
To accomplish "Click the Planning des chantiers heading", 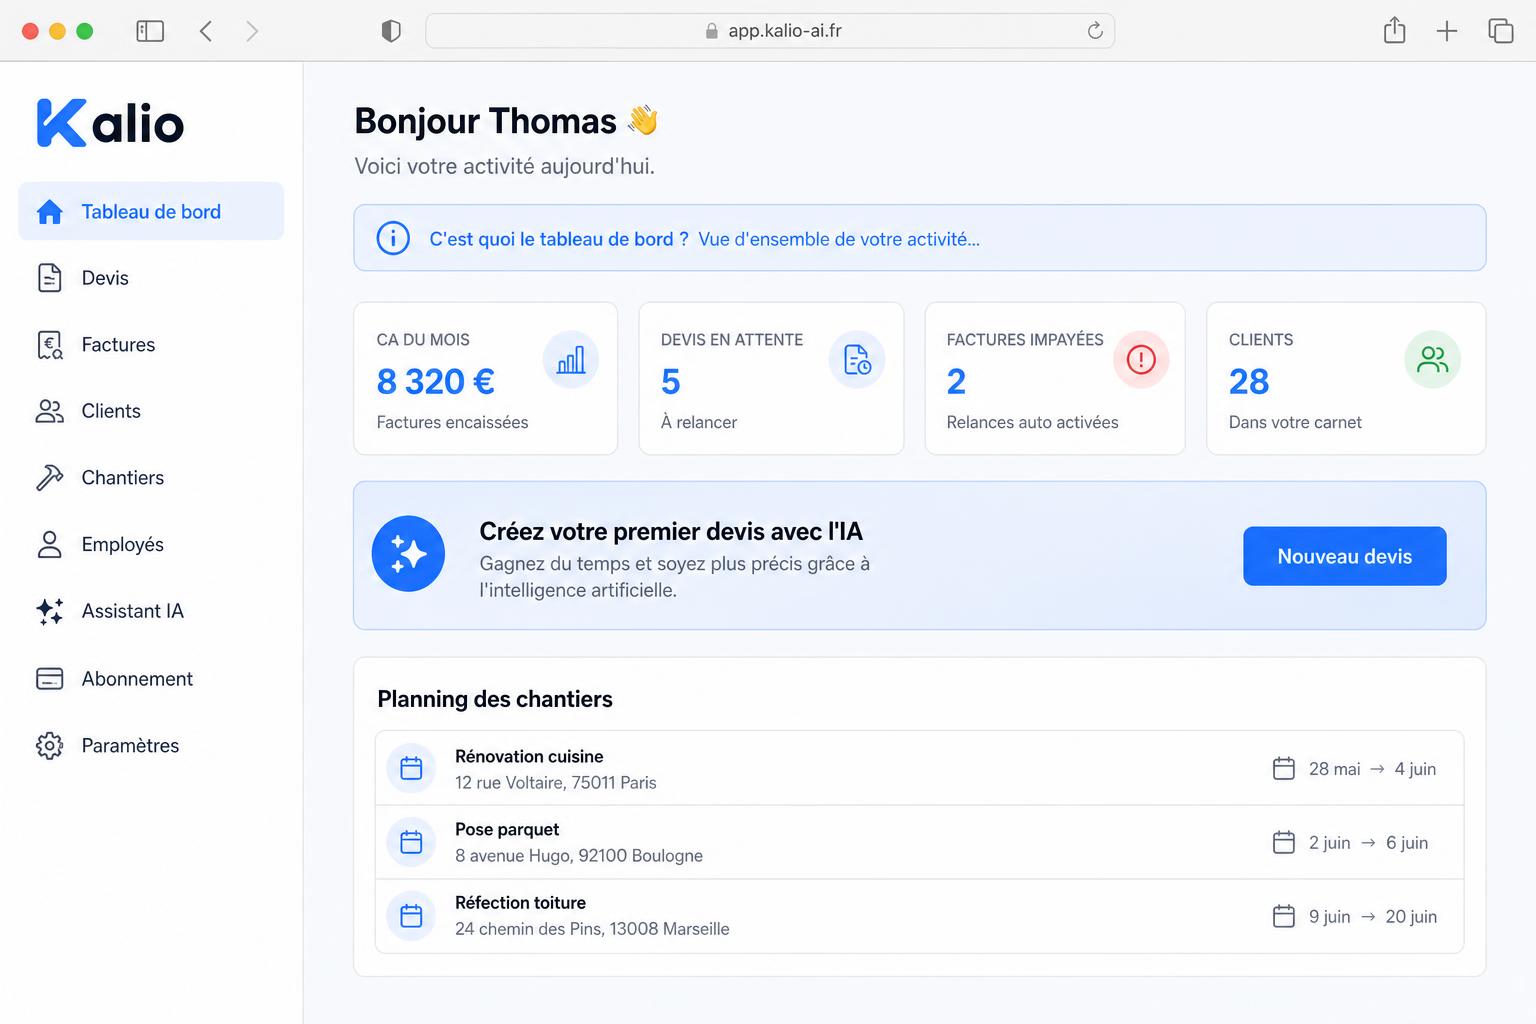I will coord(495,699).
